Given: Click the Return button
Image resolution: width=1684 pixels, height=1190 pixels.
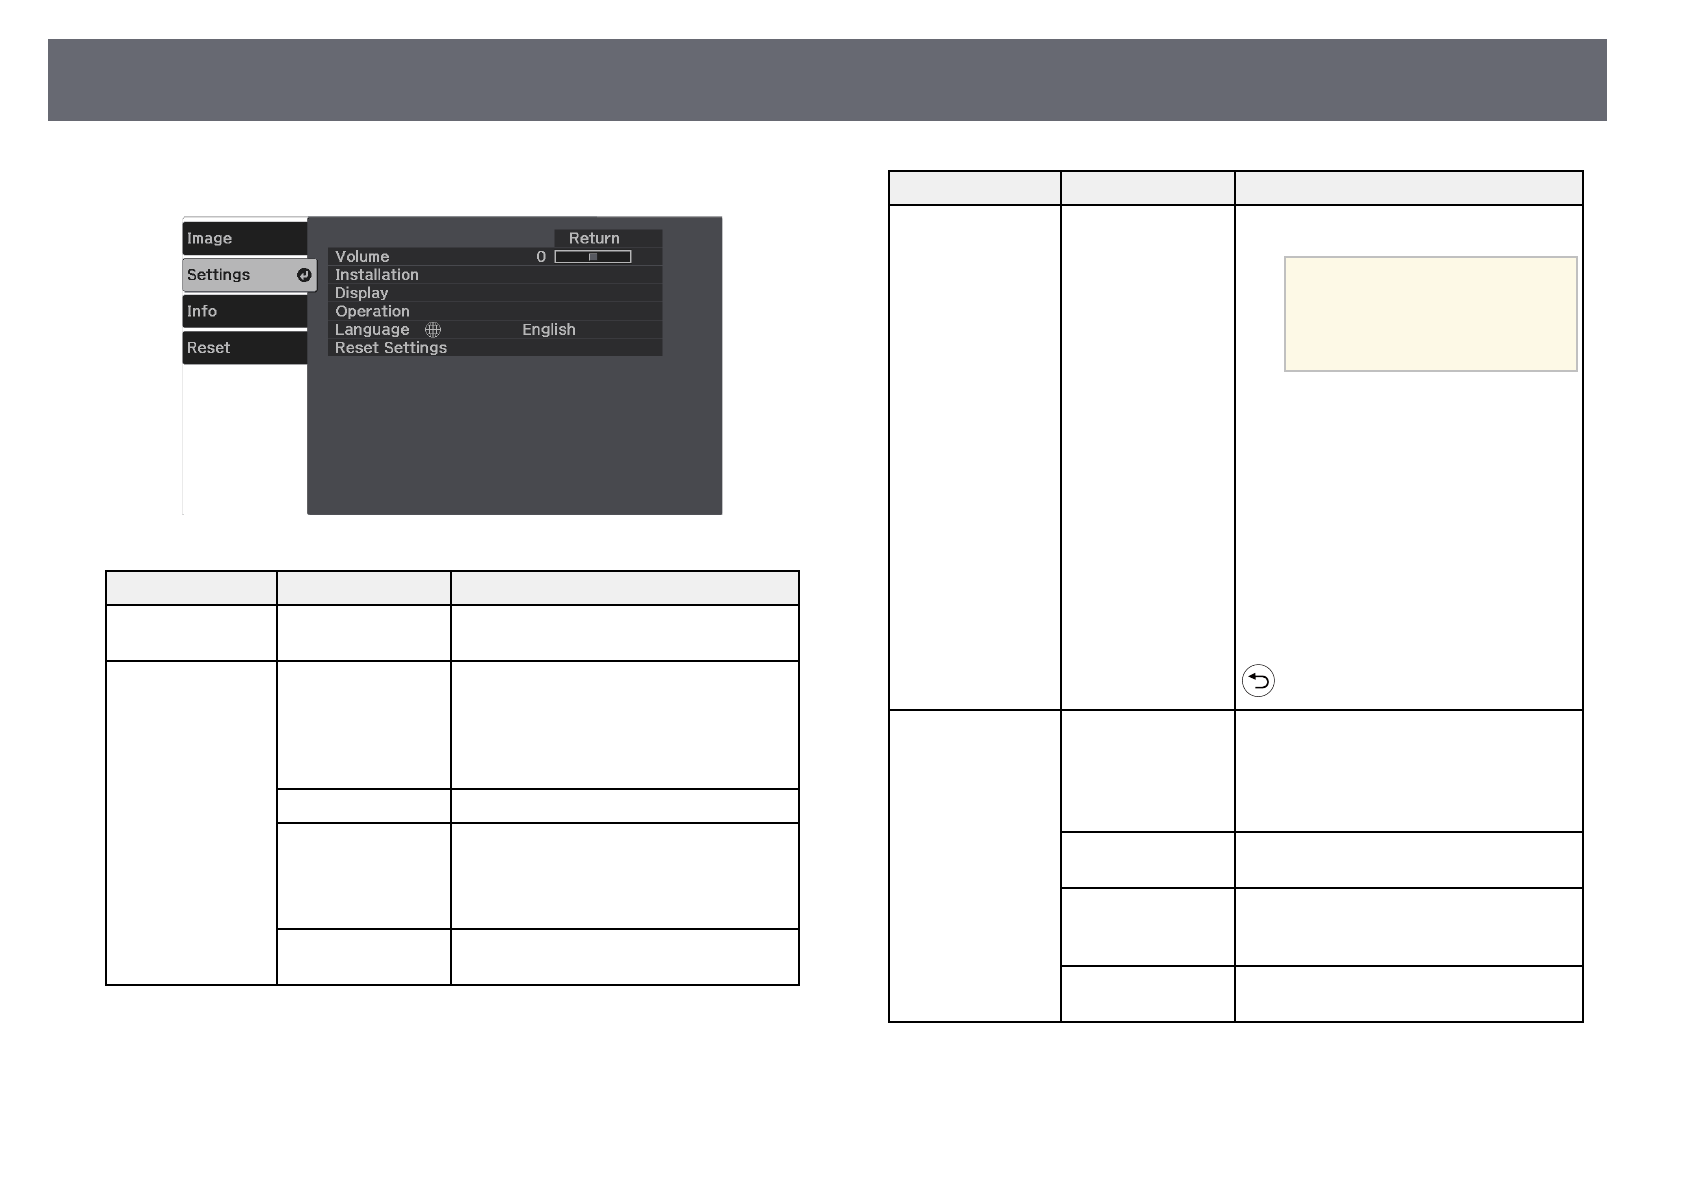Looking at the screenshot, I should click(608, 238).
